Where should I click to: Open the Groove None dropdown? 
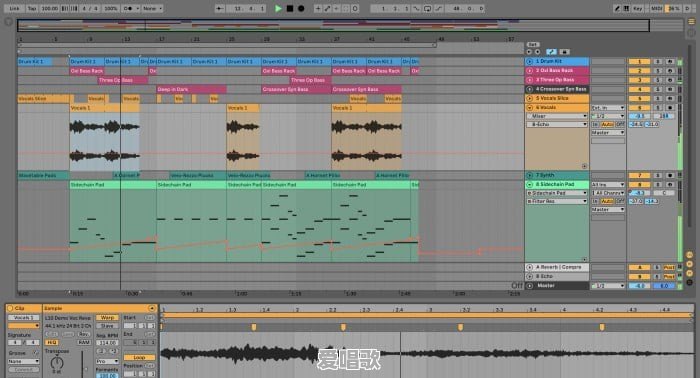(23, 361)
